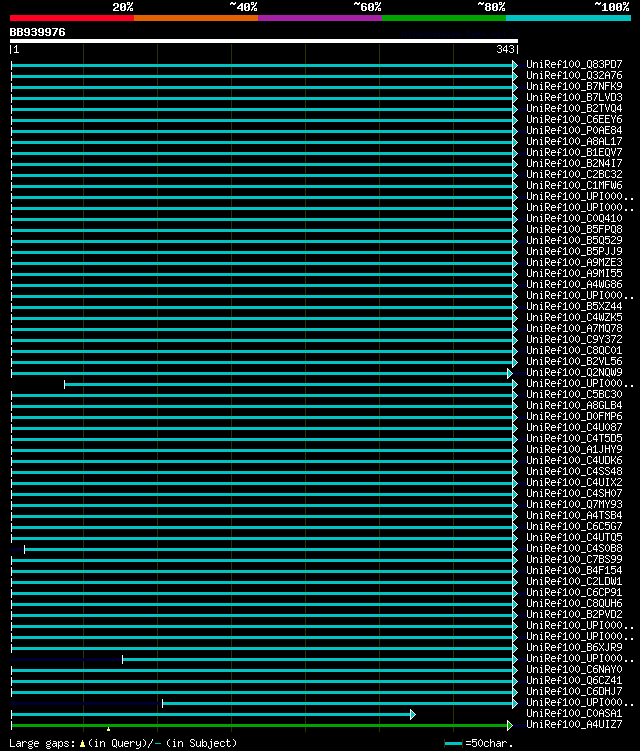Image resolution: width=640 pixels, height=751 pixels.
Task: Select the UniRef100_A4TSB4 label
Action: coord(574,516)
